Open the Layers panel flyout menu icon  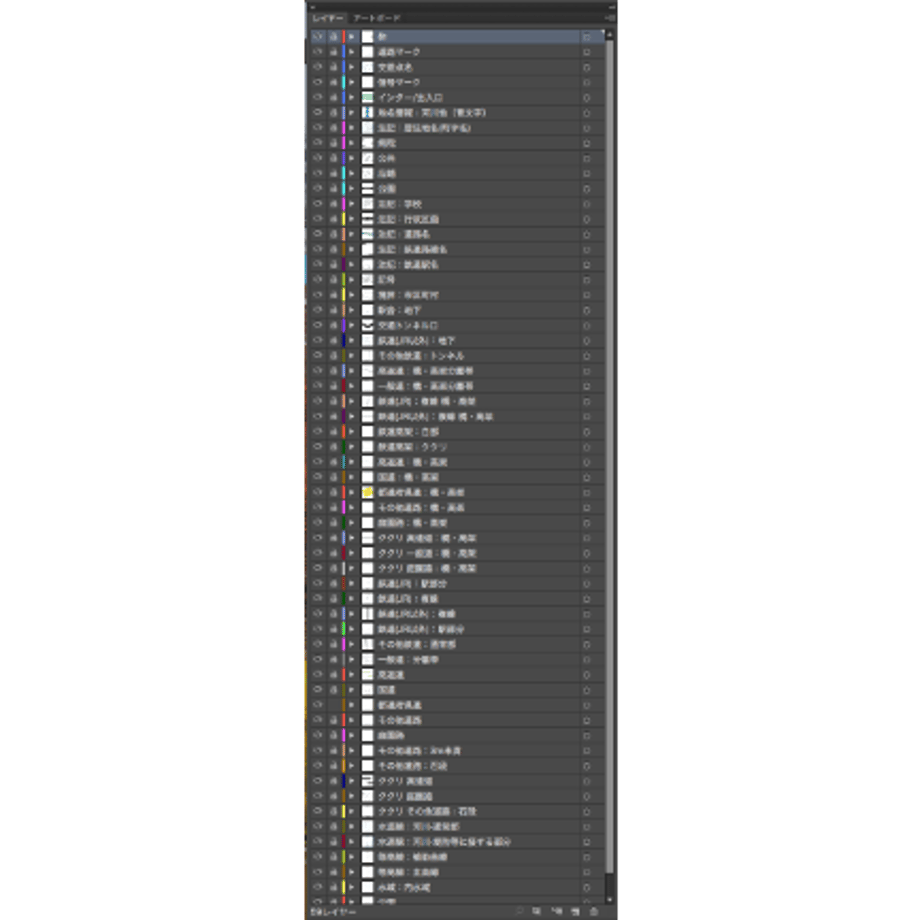pos(610,18)
